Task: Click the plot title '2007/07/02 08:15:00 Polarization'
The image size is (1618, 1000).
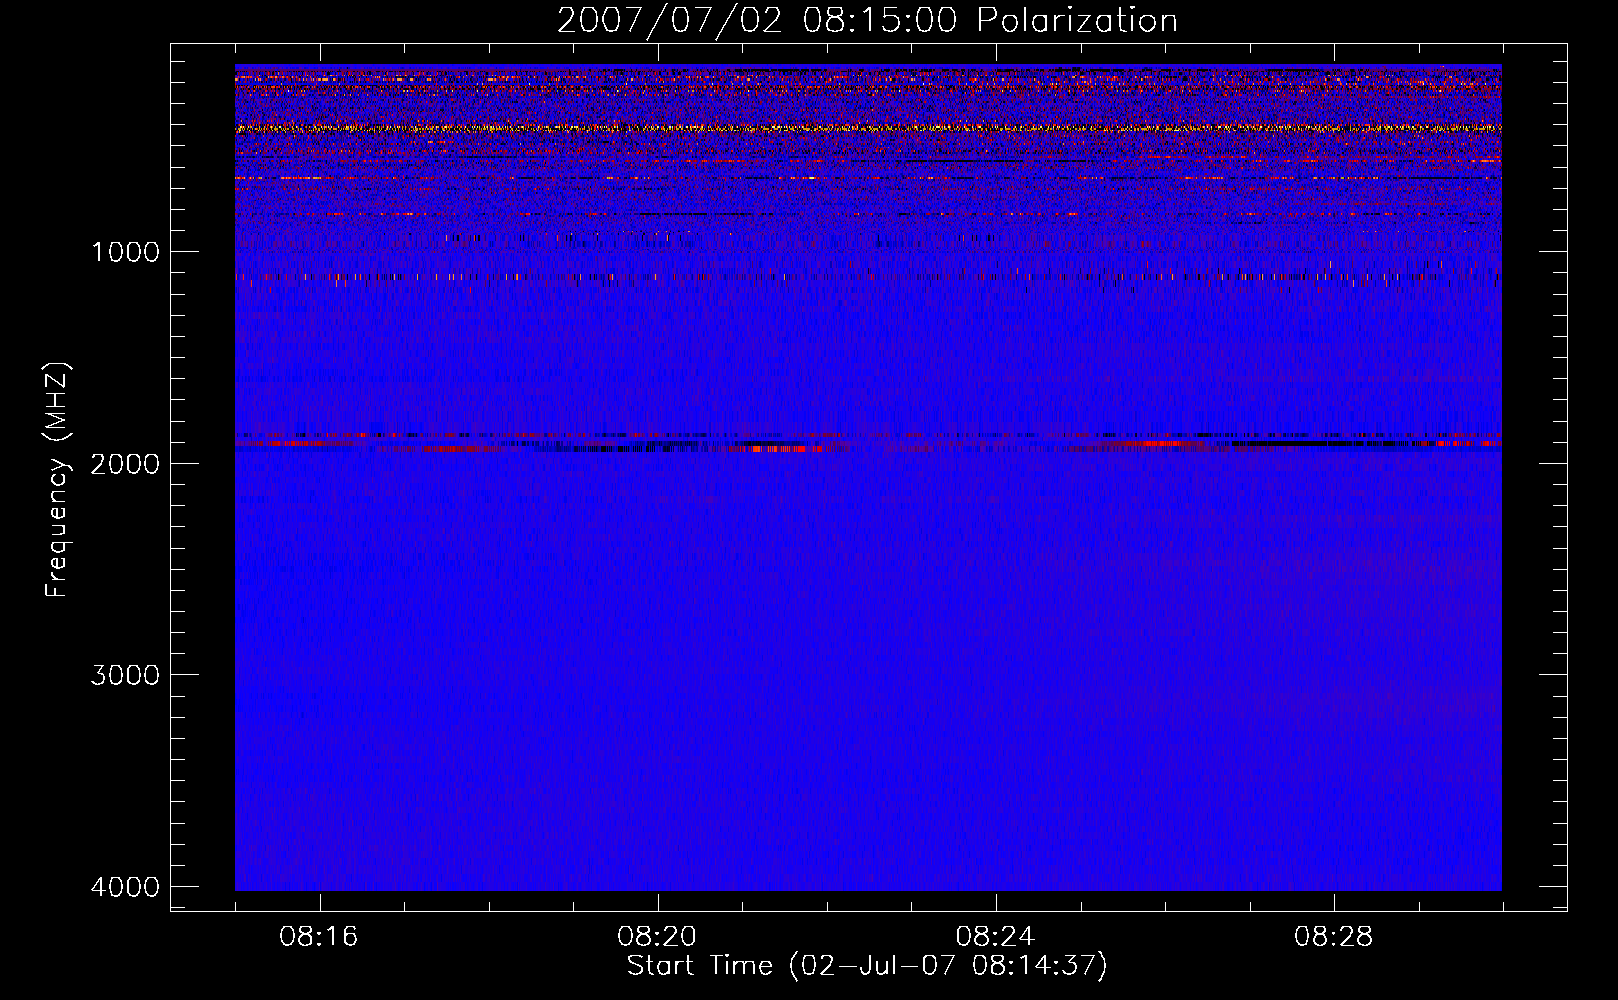Action: 867,20
